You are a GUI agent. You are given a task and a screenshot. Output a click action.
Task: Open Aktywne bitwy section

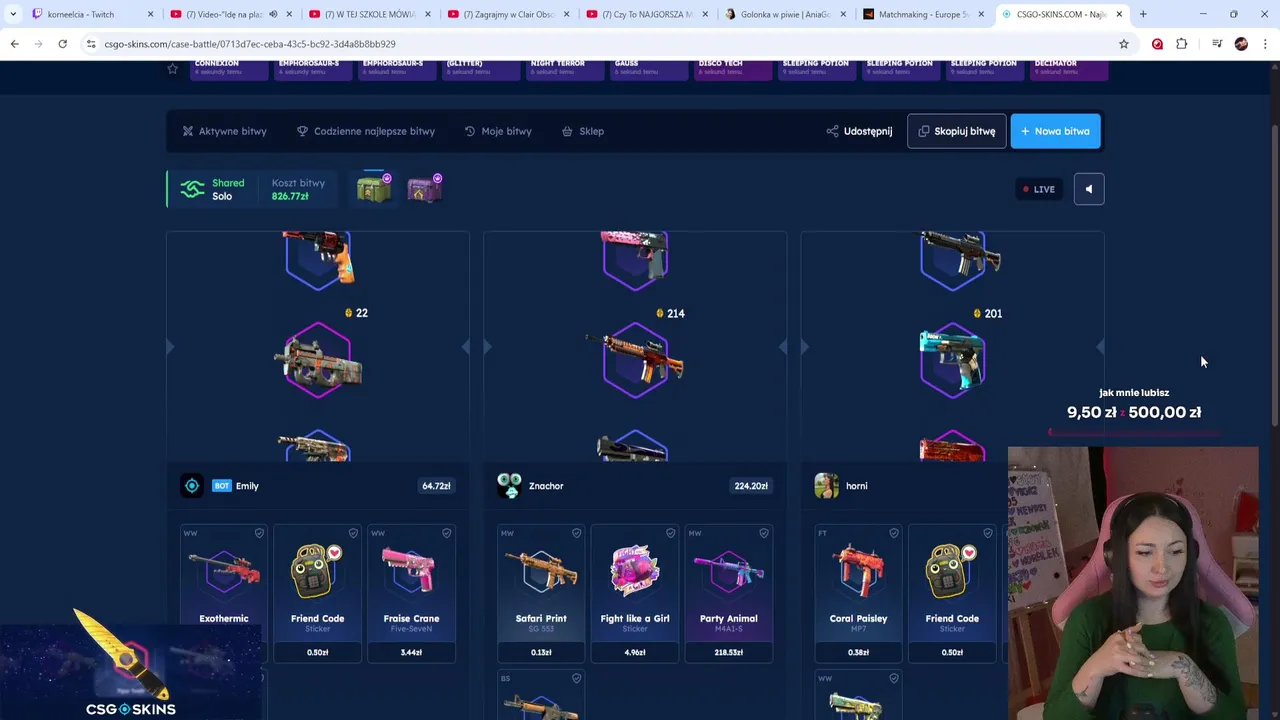224,131
